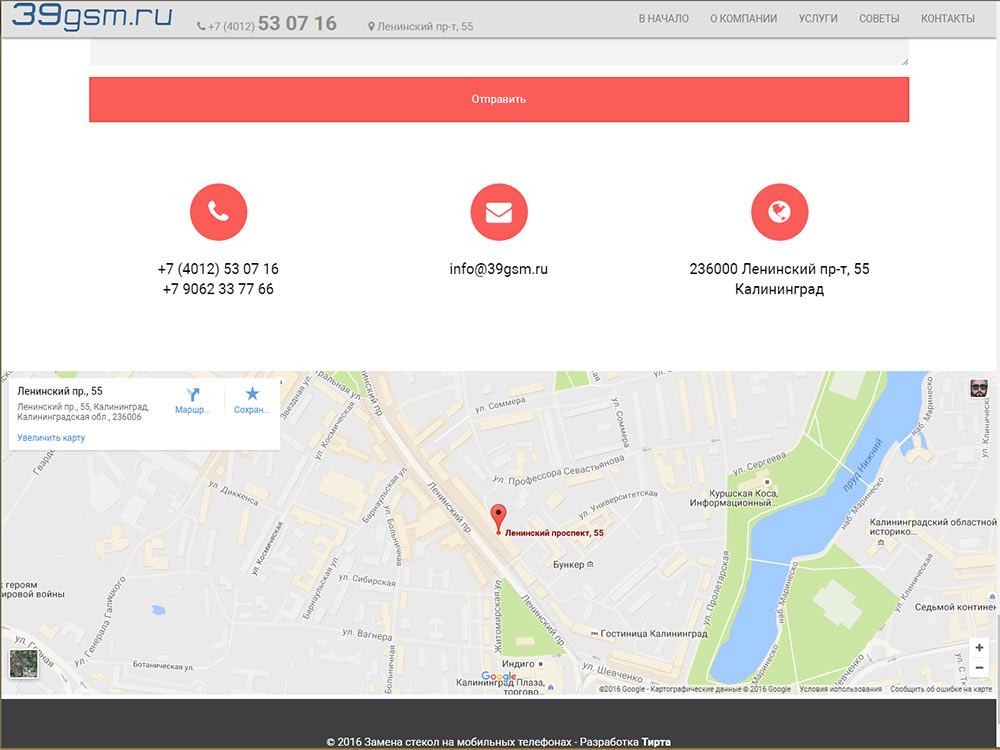Open the СОВЕТЫ menu item
1000x750 pixels.
879,18
